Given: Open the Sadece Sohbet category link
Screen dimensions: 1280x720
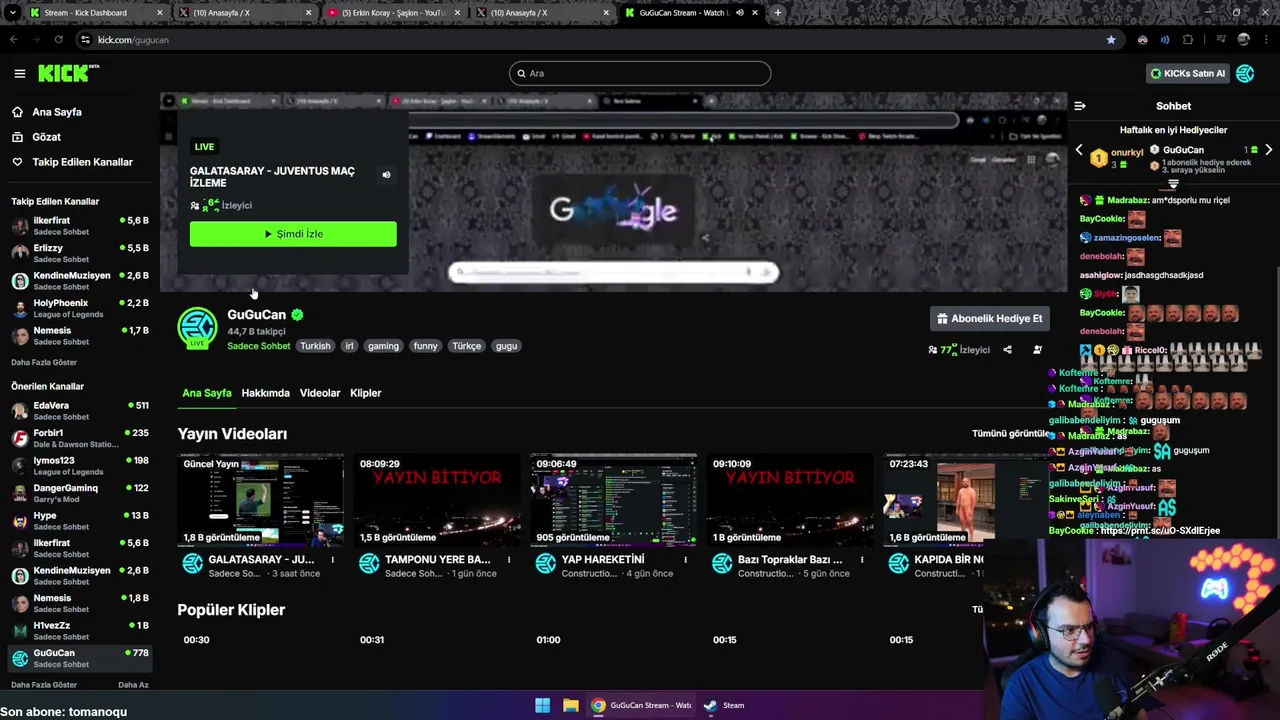Looking at the screenshot, I should pyautogui.click(x=258, y=346).
